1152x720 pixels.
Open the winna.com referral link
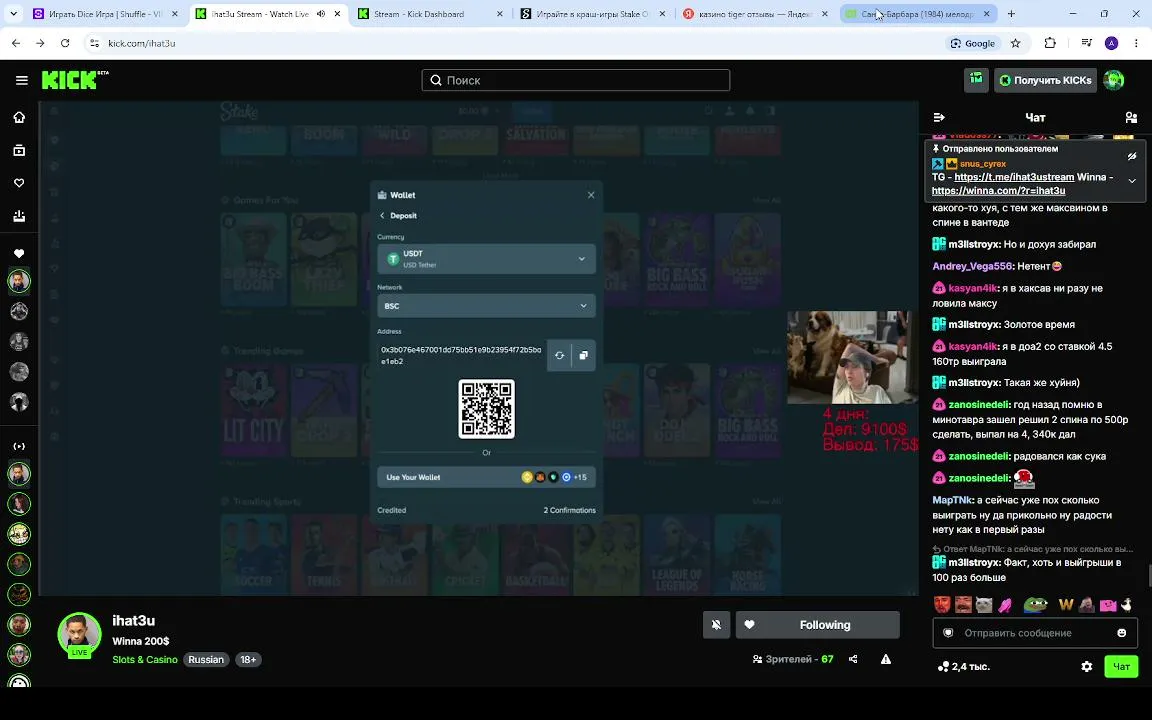(x=998, y=190)
